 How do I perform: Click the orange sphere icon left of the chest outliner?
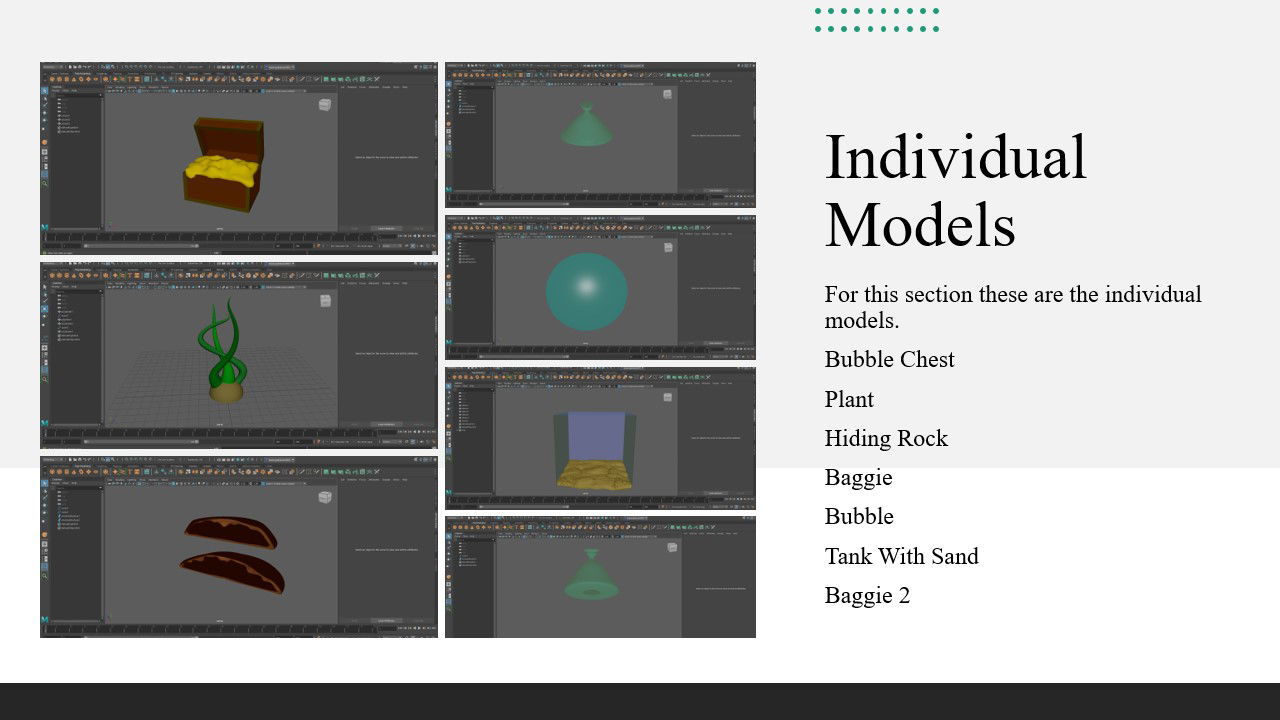click(45, 142)
